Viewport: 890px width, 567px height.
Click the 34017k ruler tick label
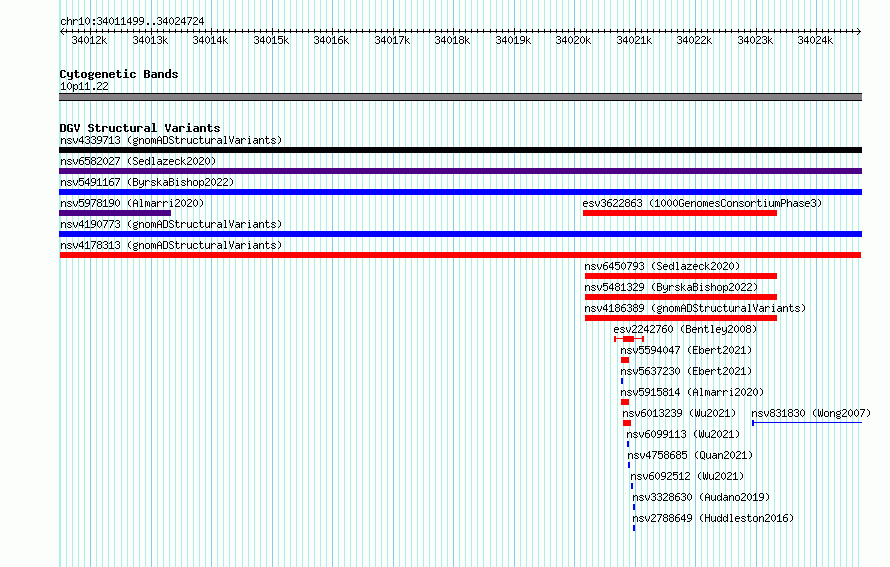point(392,41)
